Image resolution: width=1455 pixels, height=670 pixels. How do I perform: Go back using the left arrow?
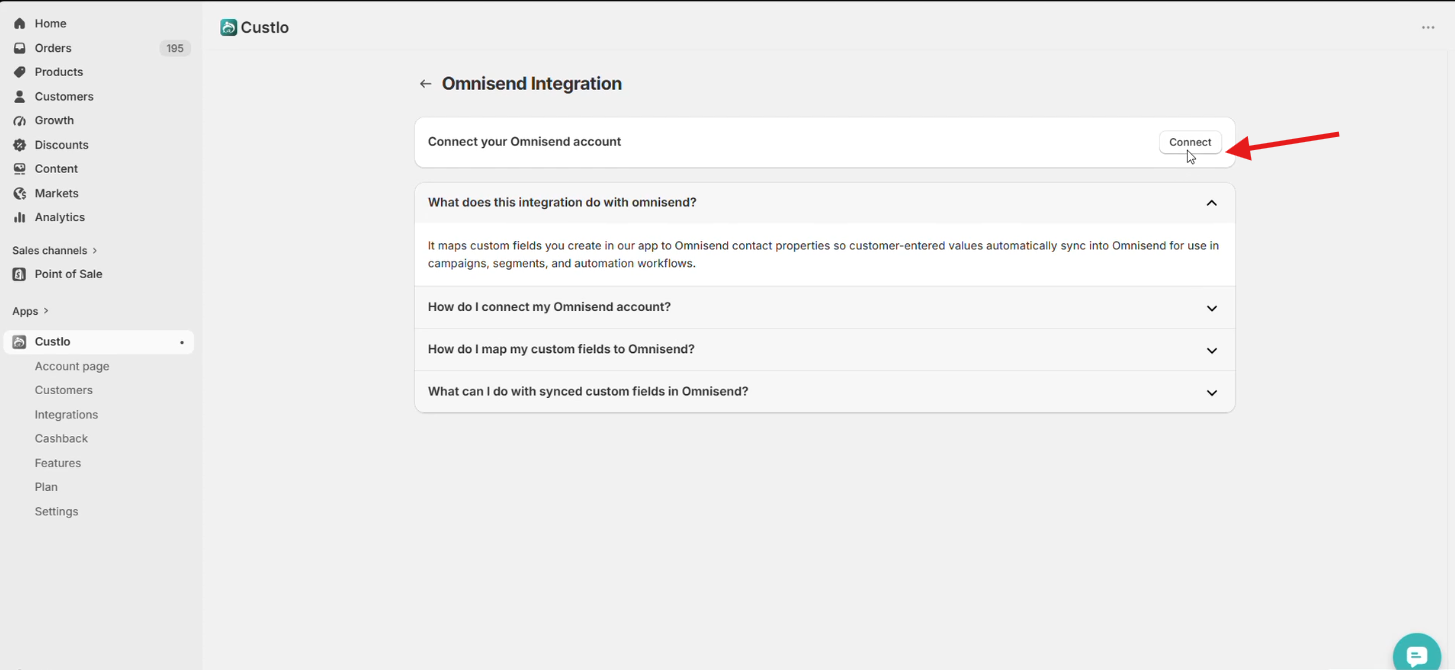tap(425, 84)
